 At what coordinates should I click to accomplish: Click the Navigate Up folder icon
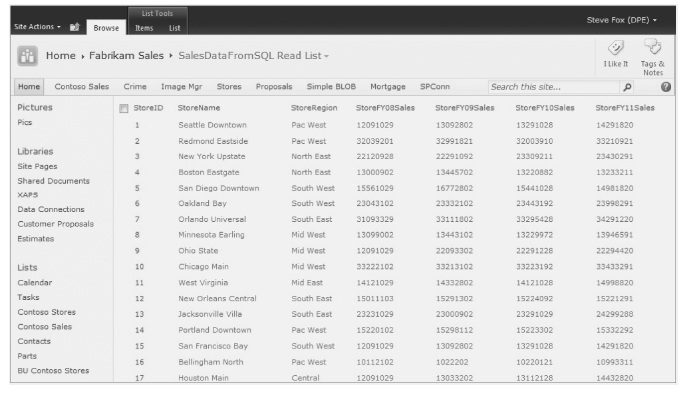[75, 27]
